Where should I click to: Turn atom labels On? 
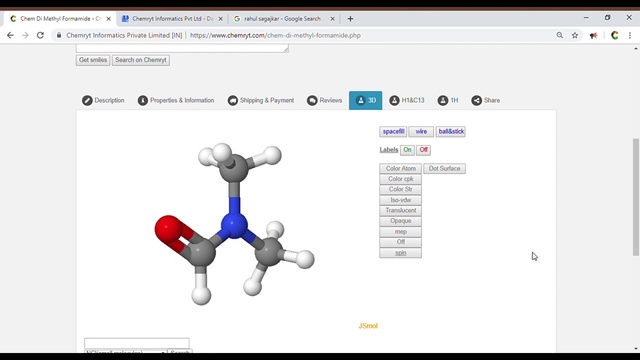click(x=407, y=150)
